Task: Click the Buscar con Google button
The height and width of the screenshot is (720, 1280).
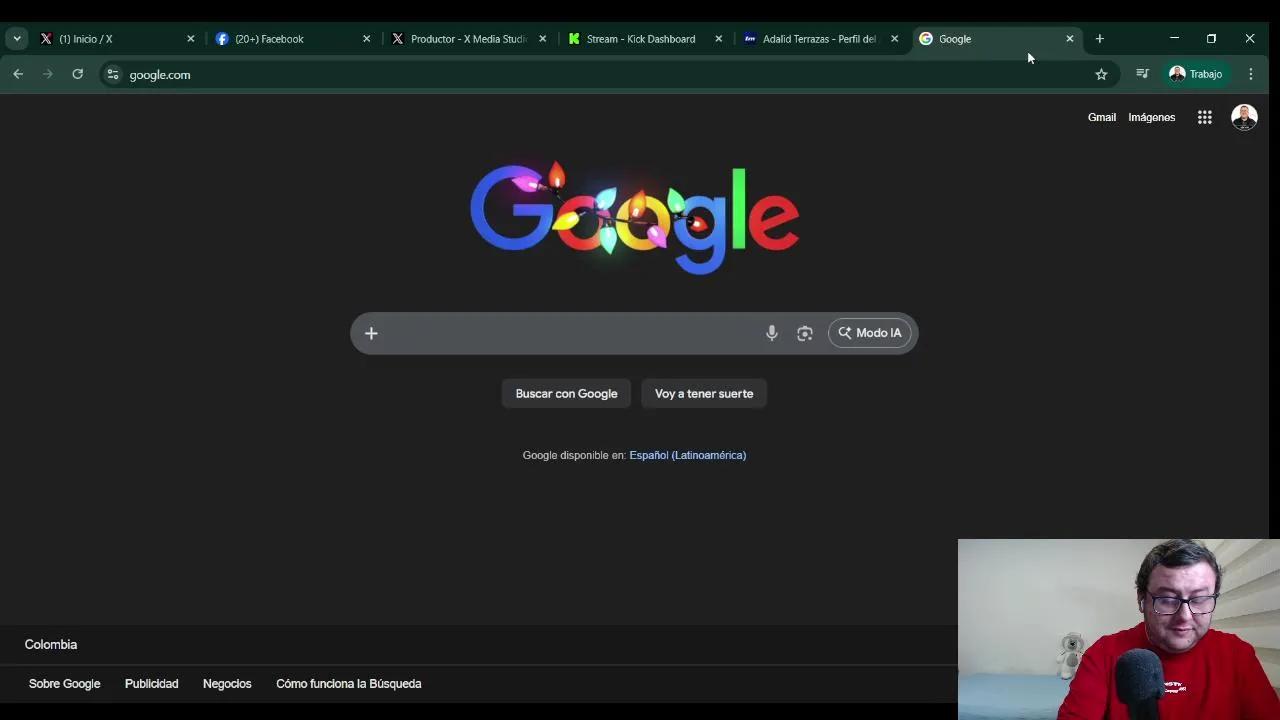Action: pos(566,393)
